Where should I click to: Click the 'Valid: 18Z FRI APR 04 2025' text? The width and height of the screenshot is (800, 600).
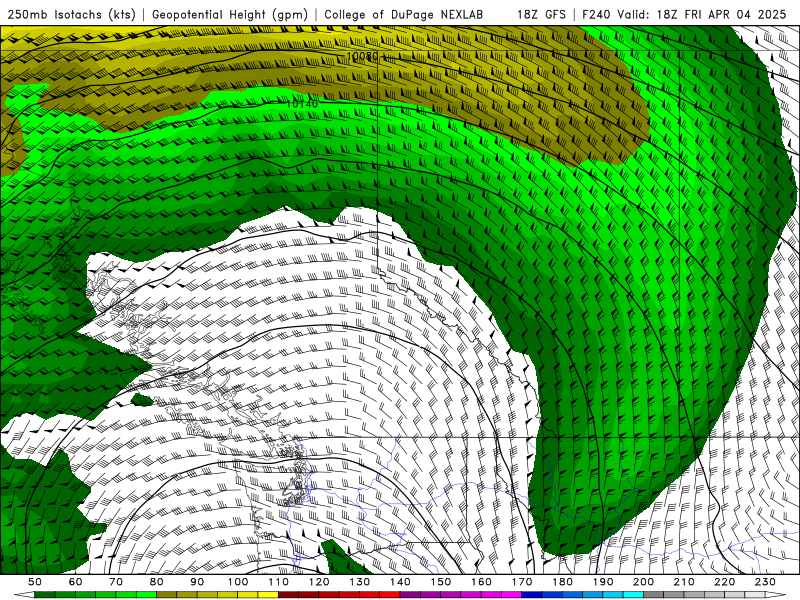(x=702, y=14)
